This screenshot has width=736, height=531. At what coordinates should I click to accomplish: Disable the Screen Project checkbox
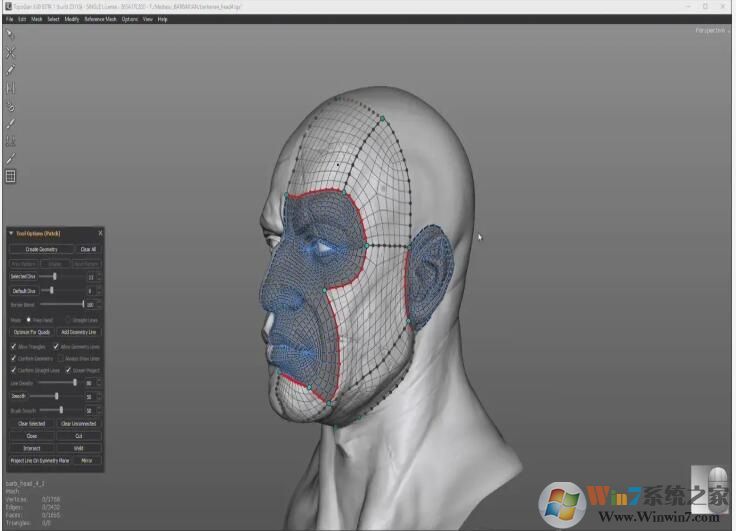tap(68, 370)
